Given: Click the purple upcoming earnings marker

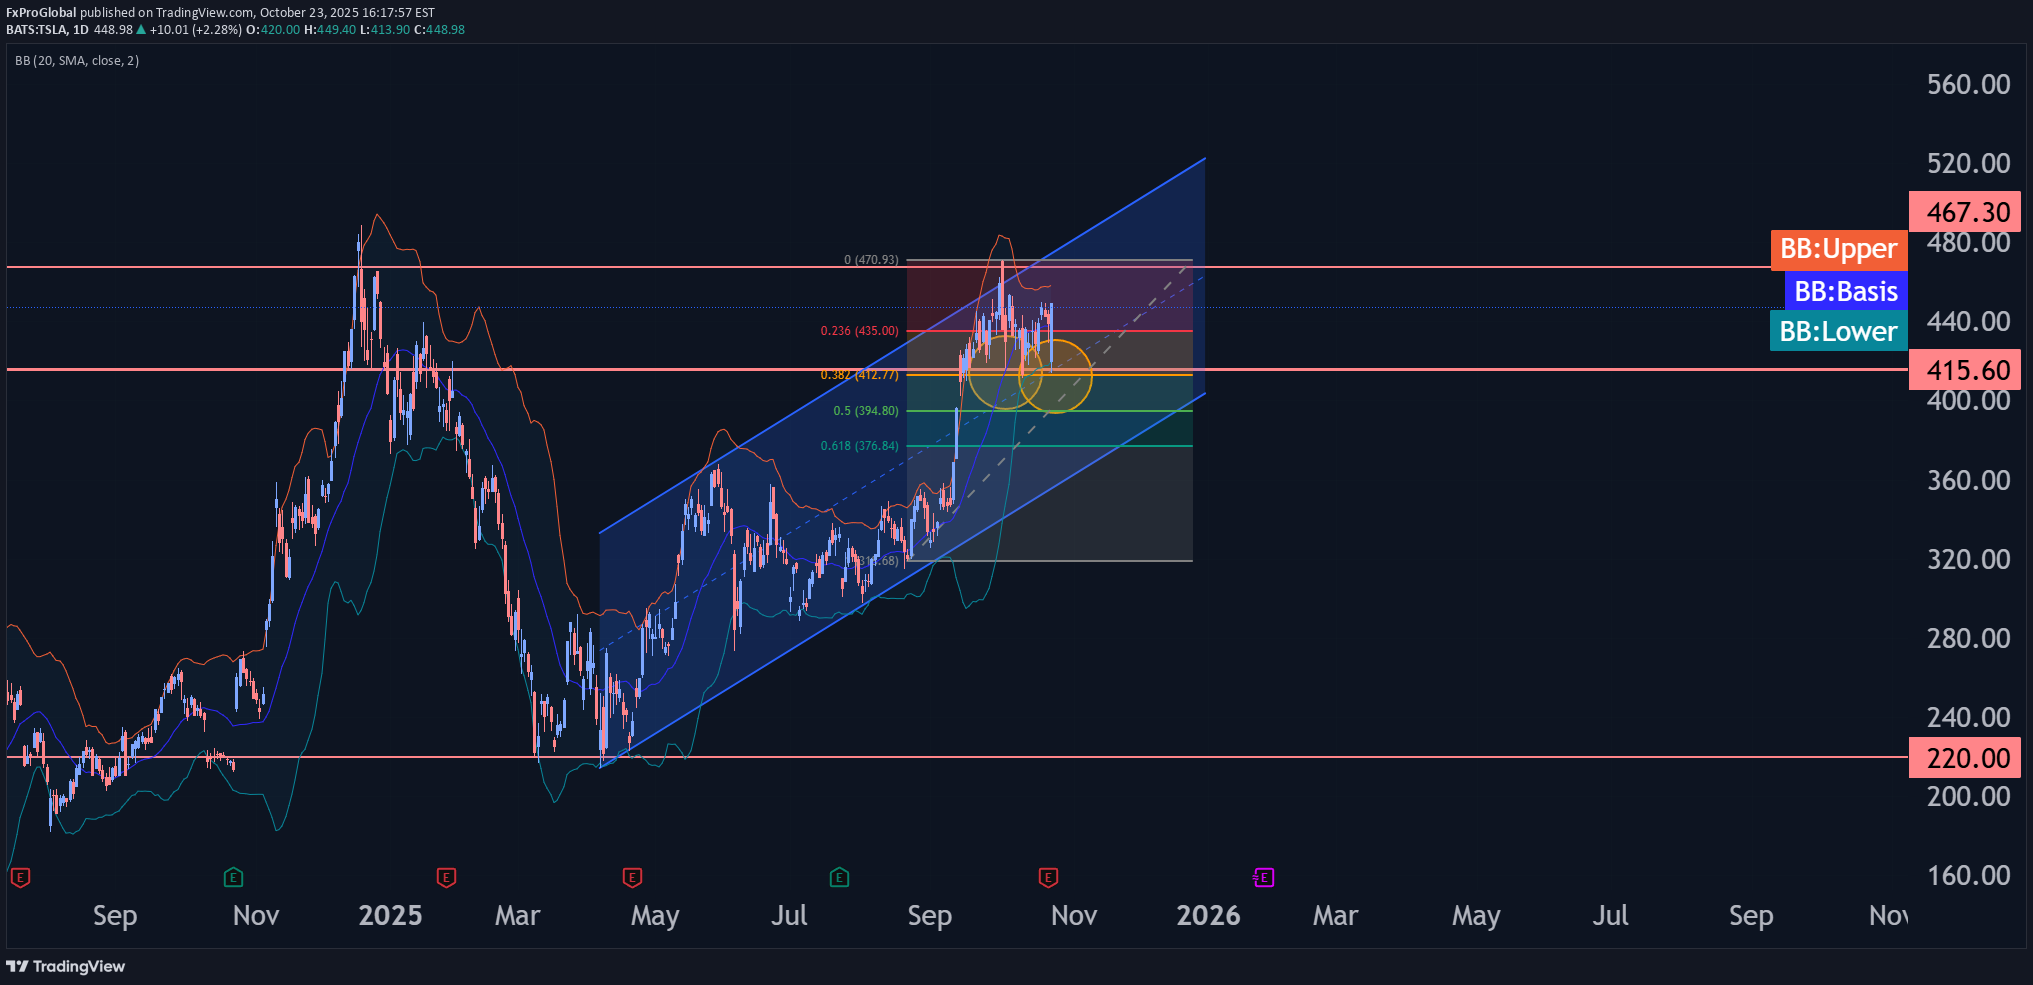Looking at the screenshot, I should click(x=1264, y=878).
